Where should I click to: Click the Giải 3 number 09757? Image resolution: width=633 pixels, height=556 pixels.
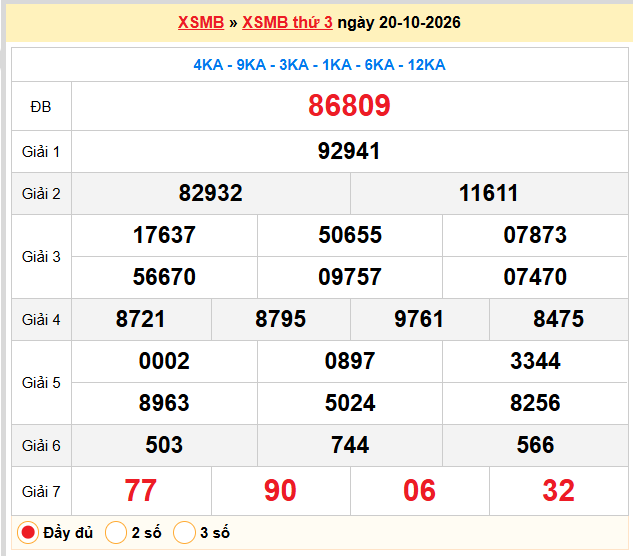pyautogui.click(x=350, y=277)
